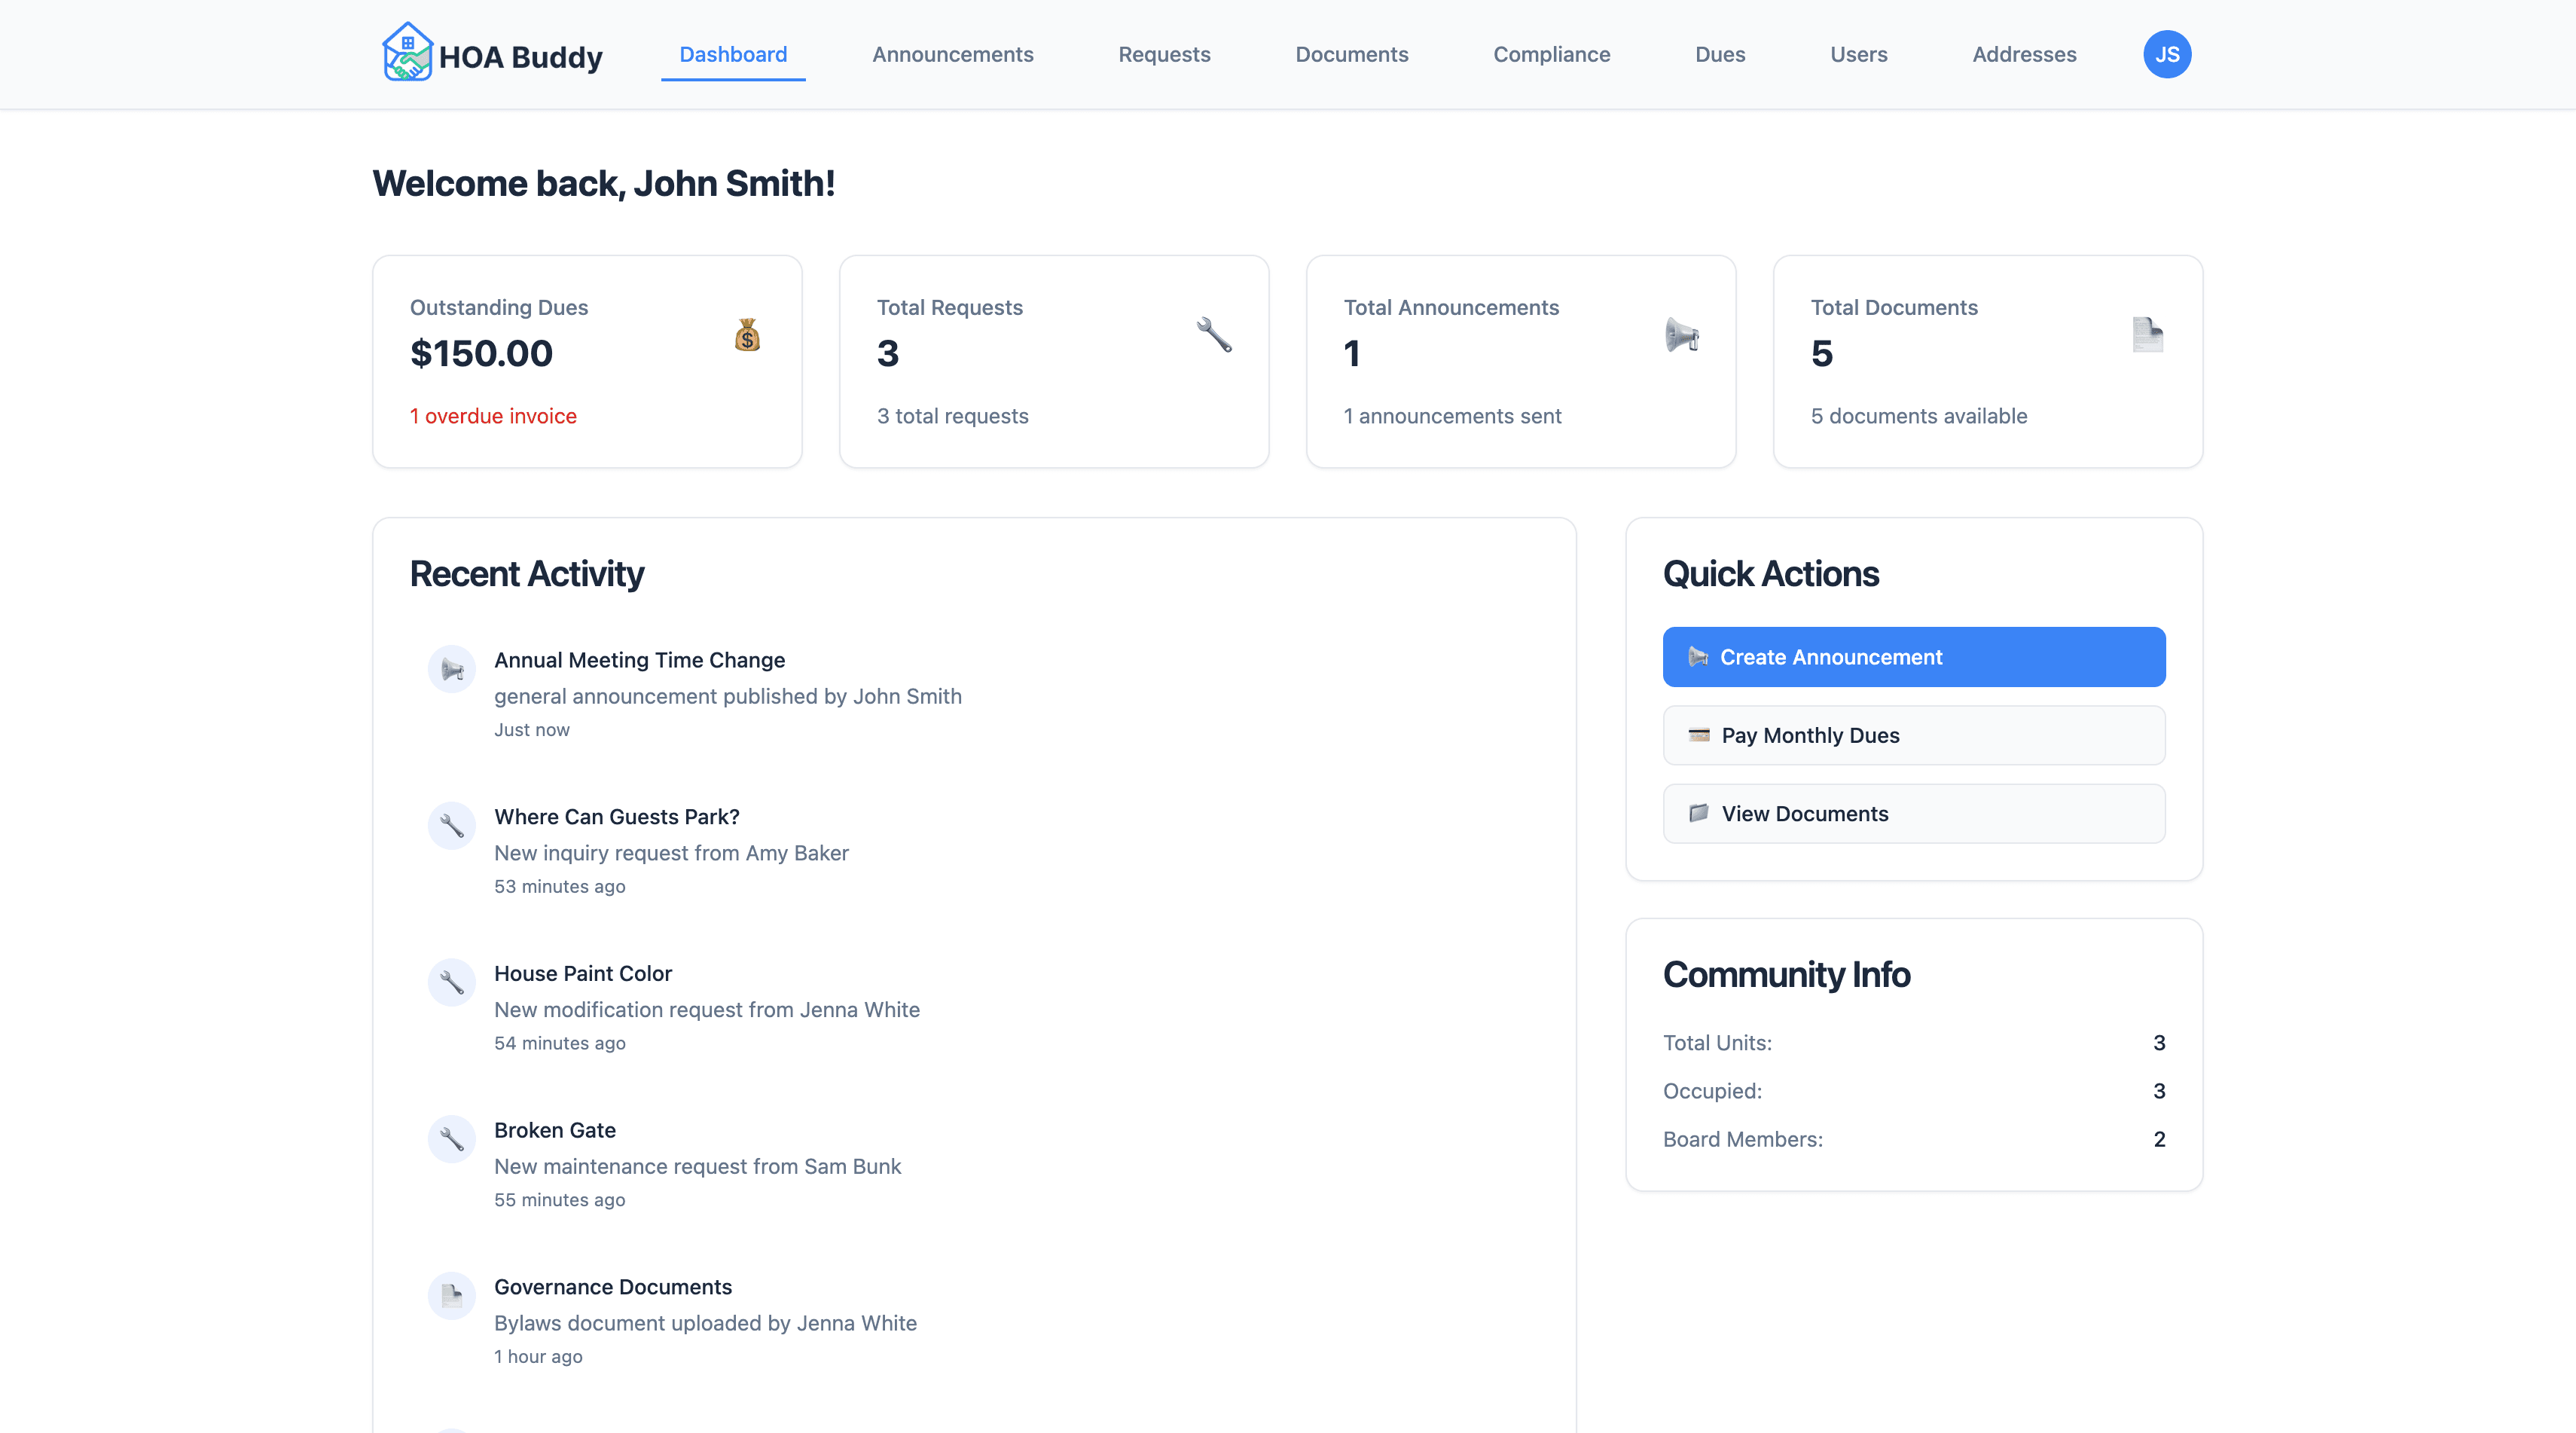
Task: Click the Recent Activity heading
Action: click(527, 574)
